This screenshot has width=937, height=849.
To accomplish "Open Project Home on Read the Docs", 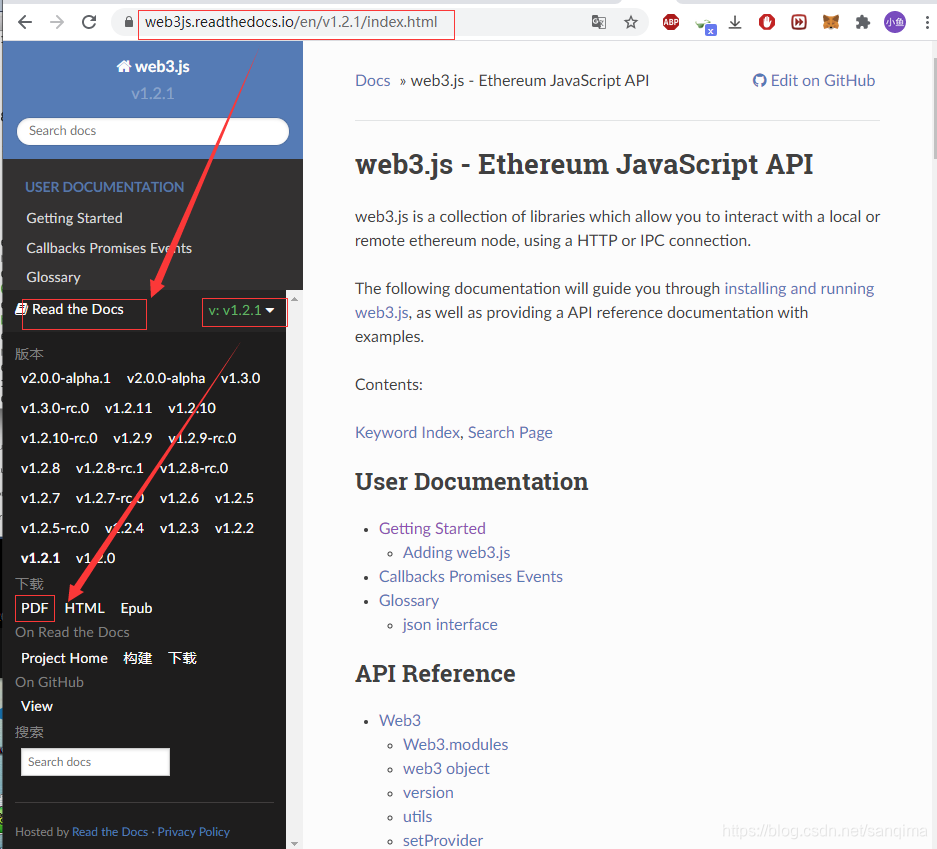I will coord(65,658).
